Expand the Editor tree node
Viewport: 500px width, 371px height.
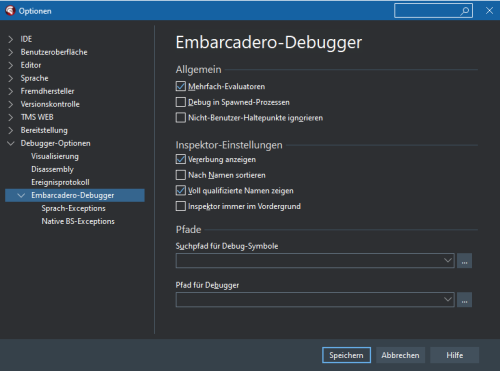(11, 65)
